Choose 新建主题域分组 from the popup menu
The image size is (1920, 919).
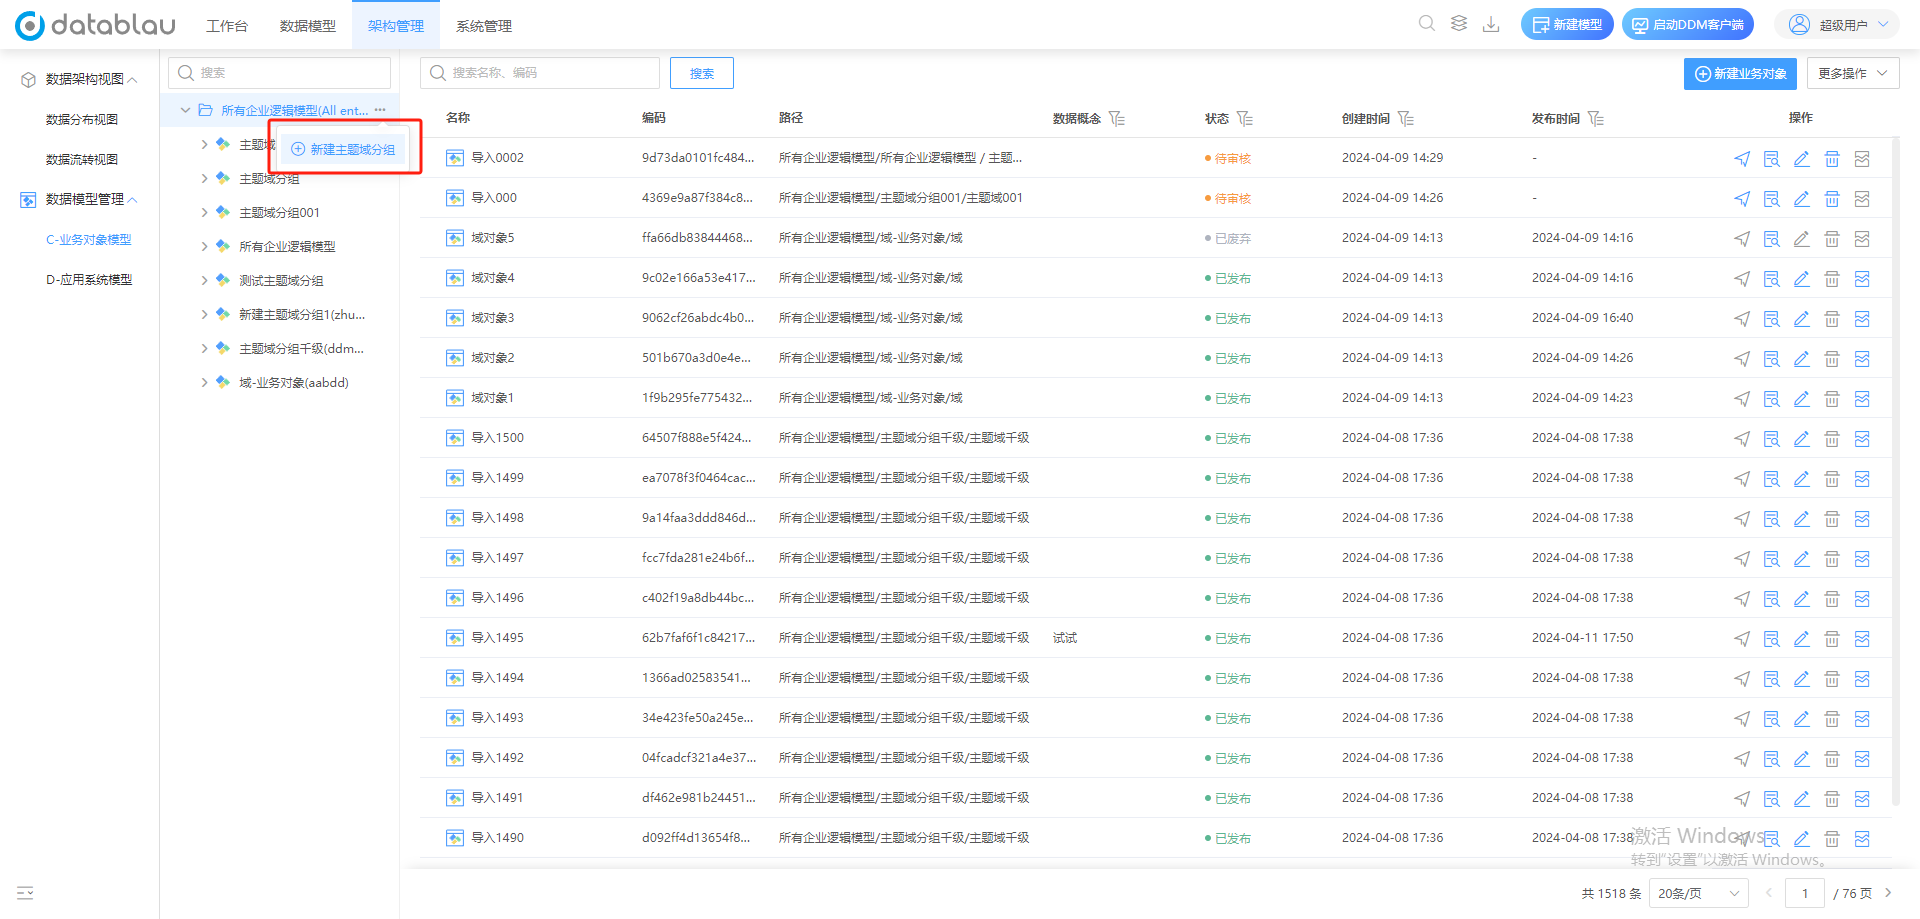344,149
